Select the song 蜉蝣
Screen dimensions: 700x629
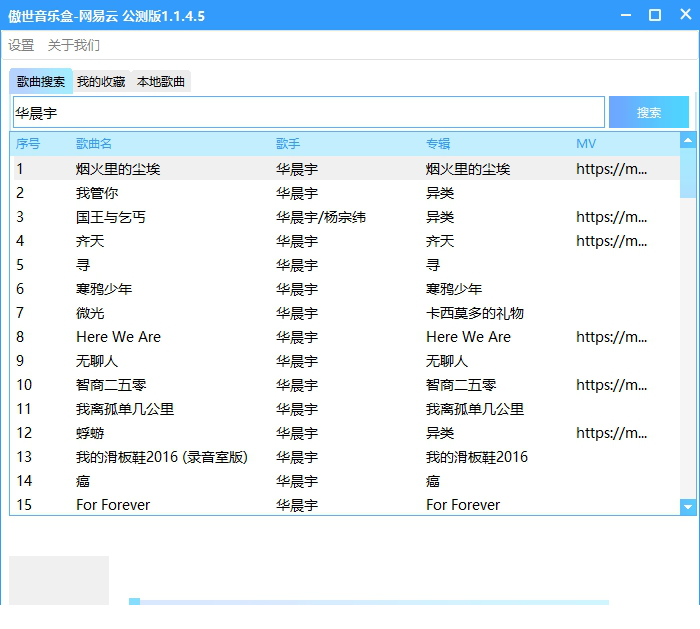(90, 433)
